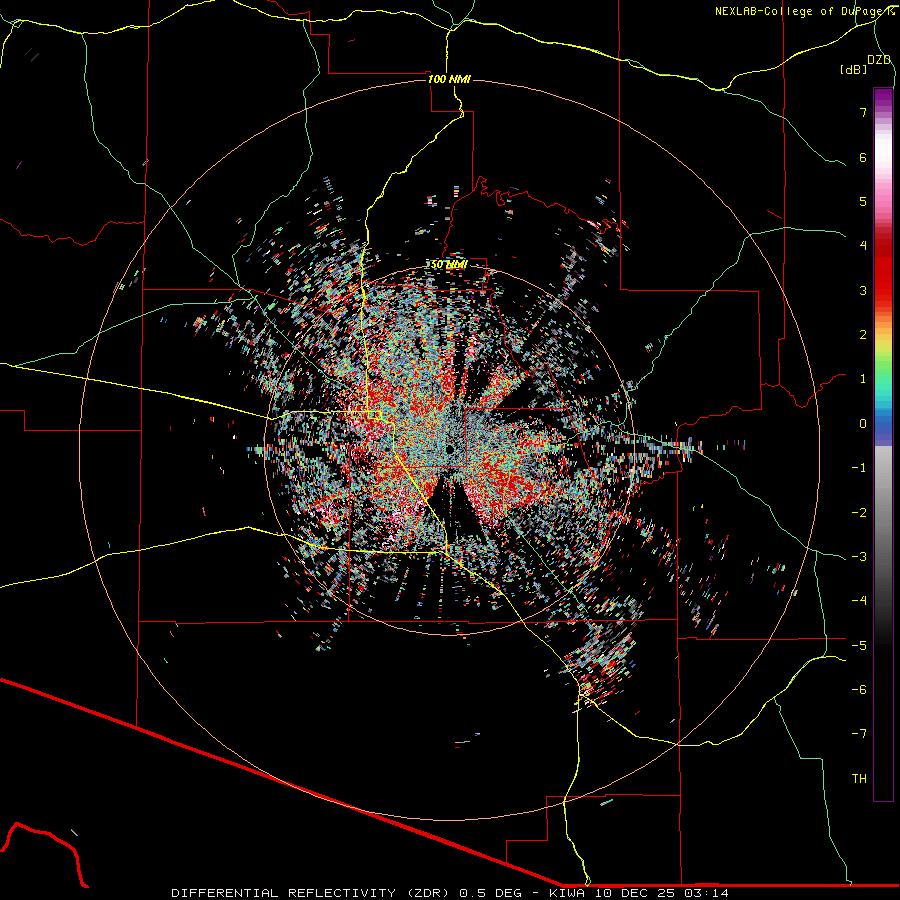Click the 100 NMI range ring label

pyautogui.click(x=449, y=79)
